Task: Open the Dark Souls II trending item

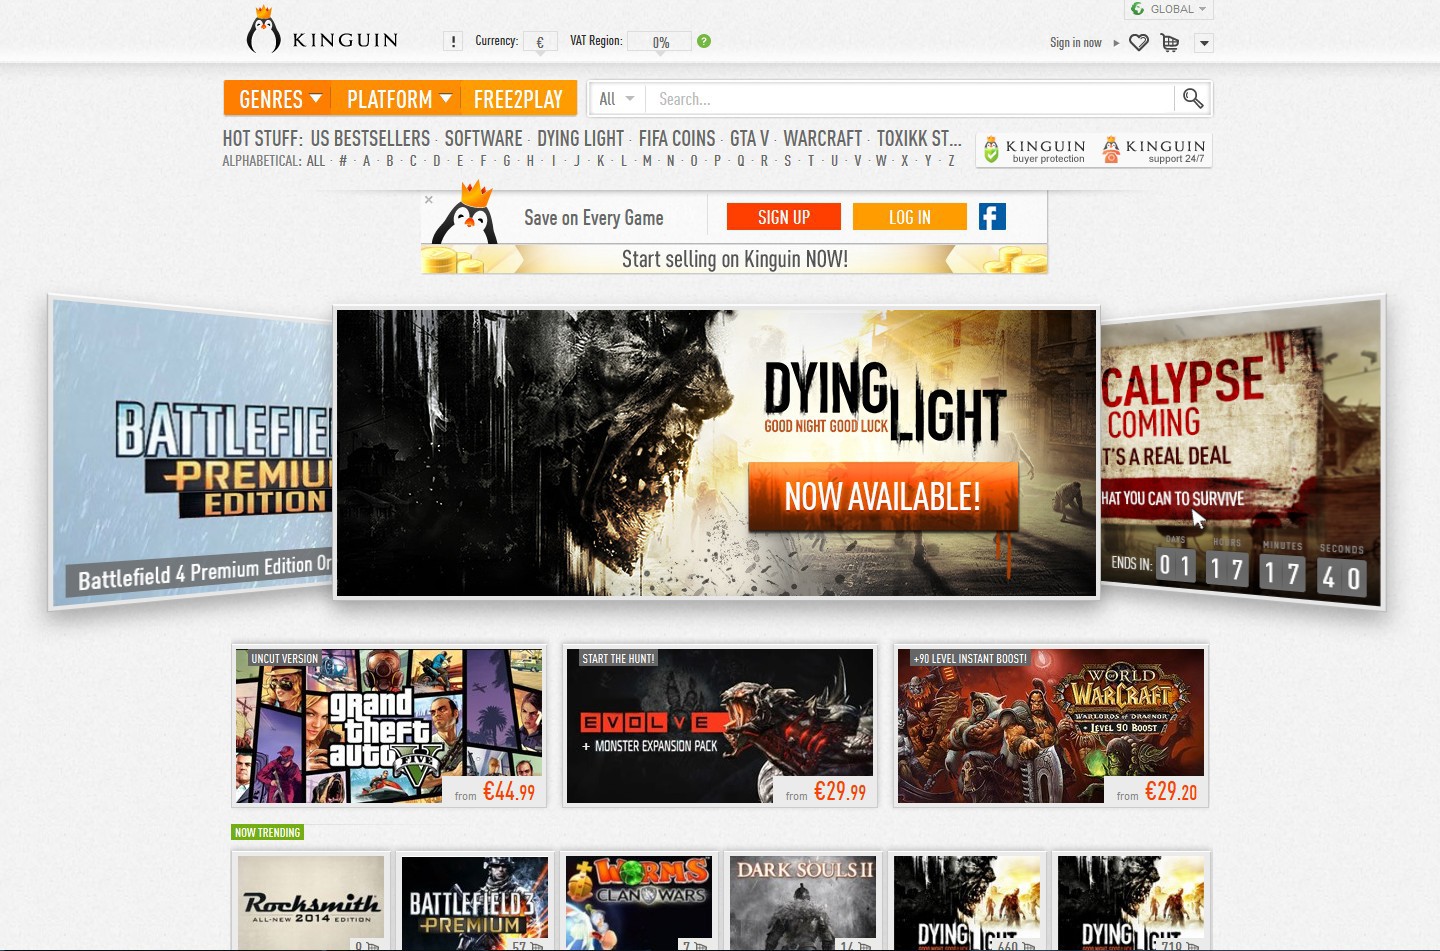Action: click(804, 902)
